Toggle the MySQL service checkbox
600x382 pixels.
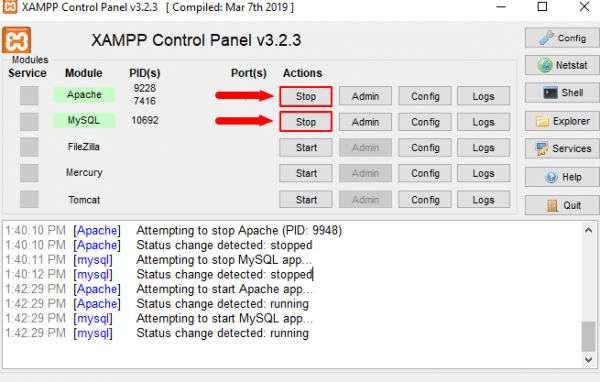pos(29,121)
